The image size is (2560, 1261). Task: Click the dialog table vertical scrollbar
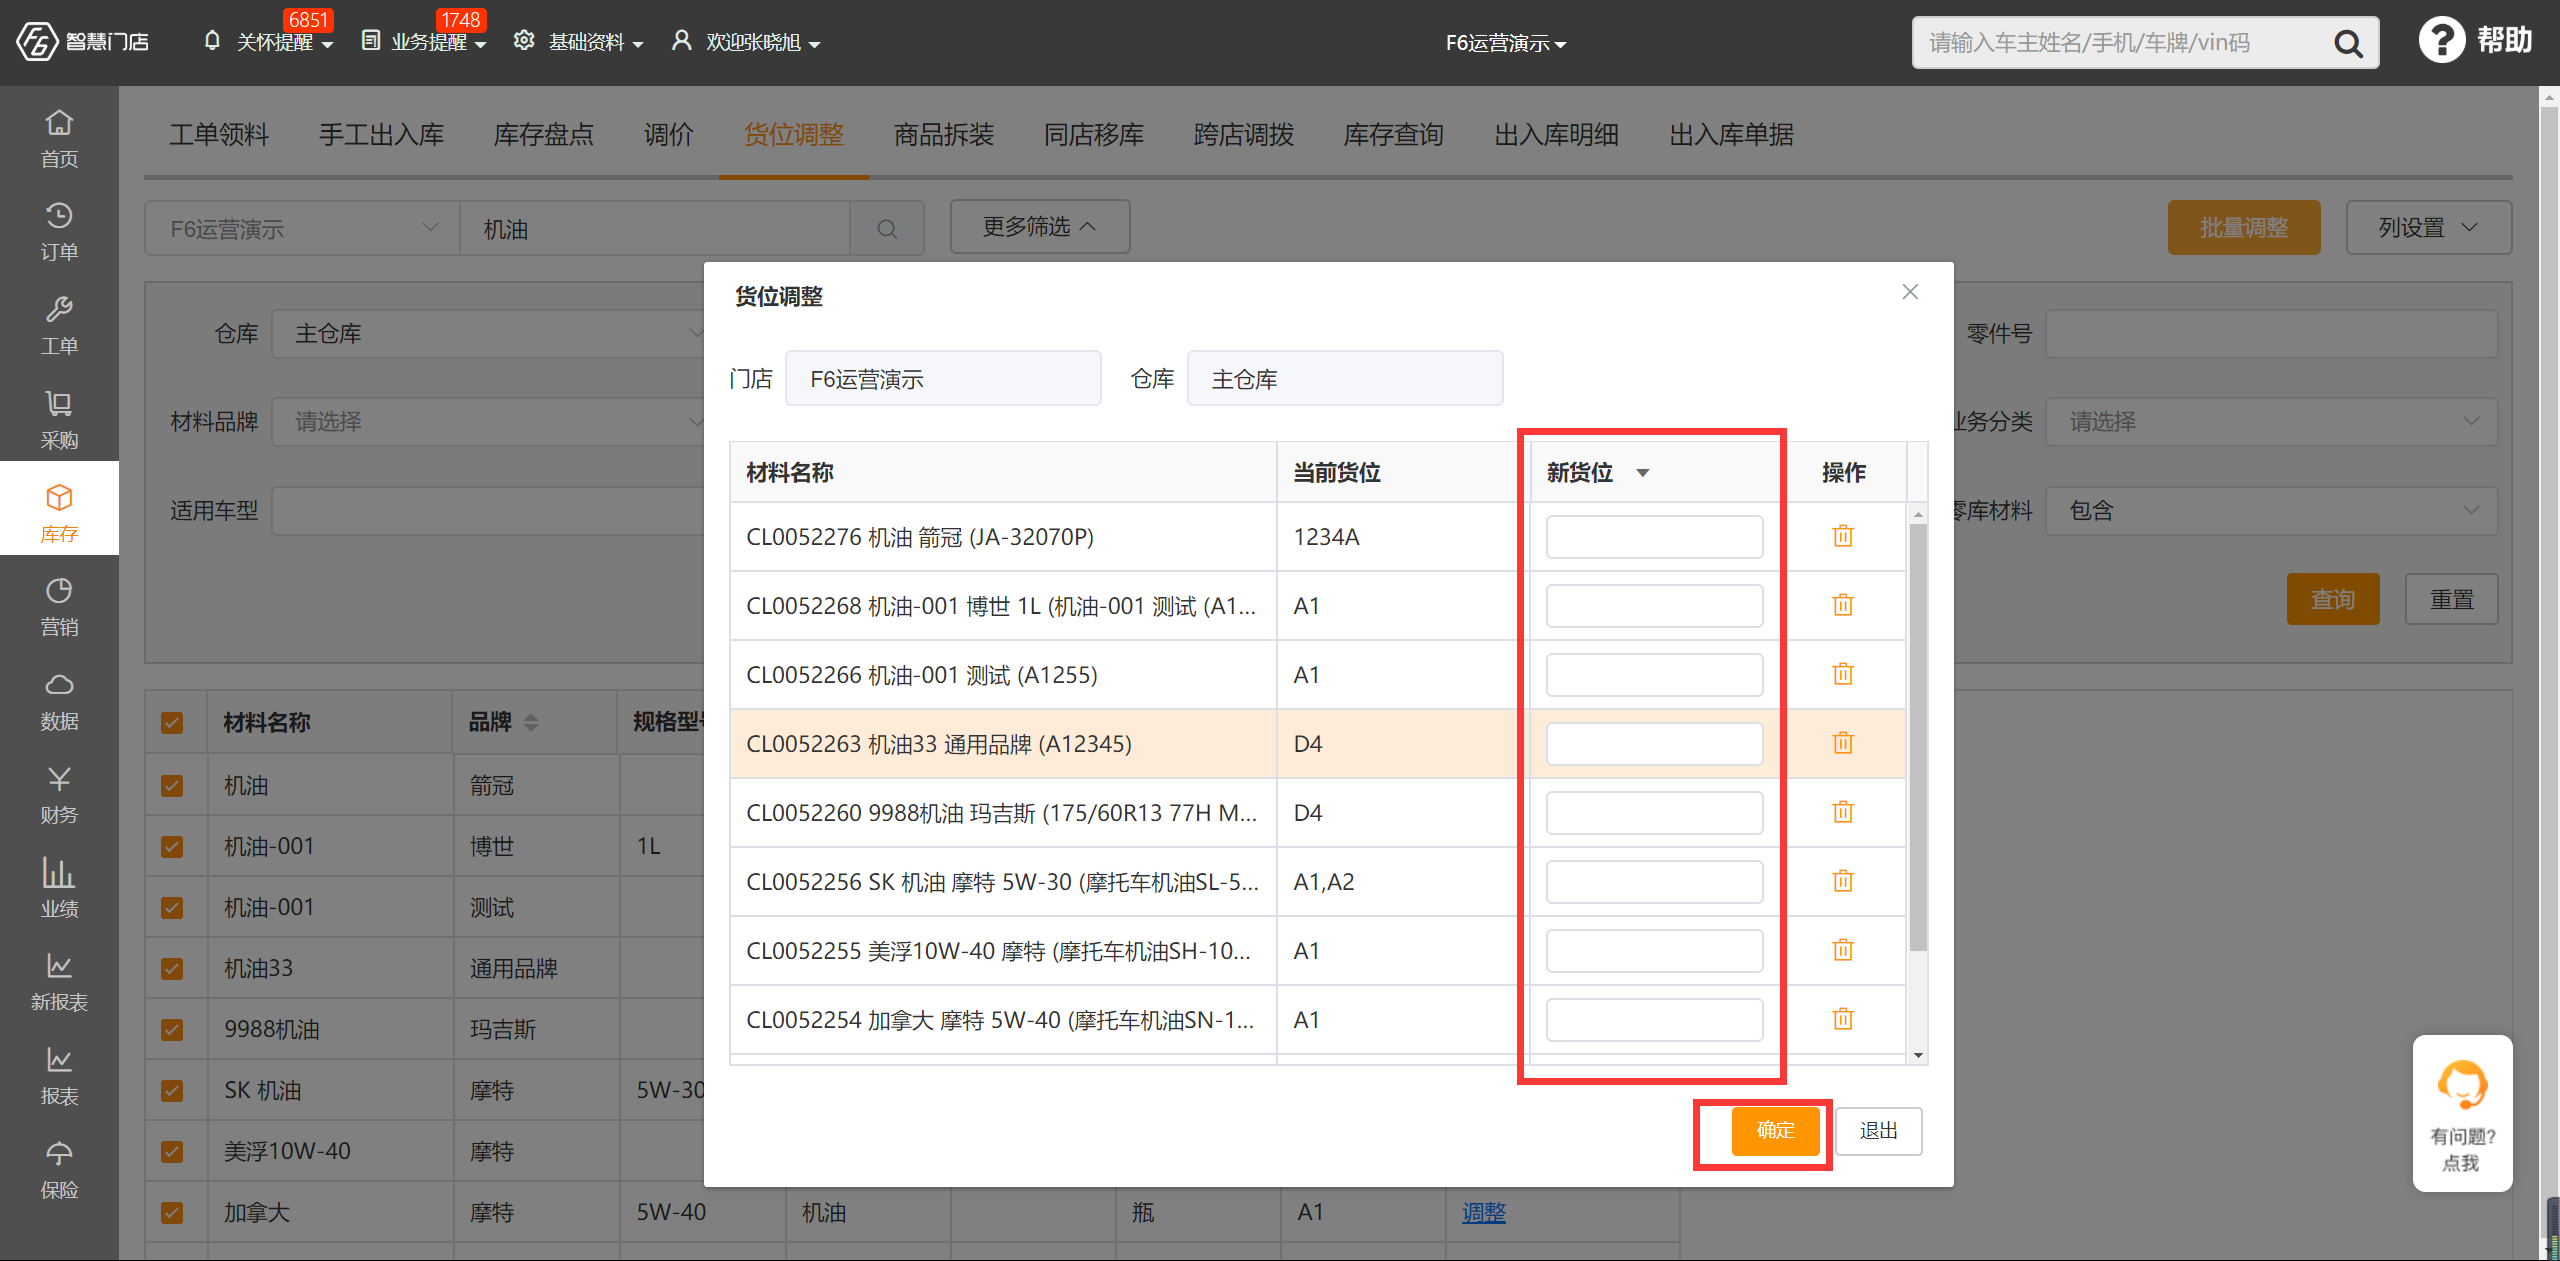pyautogui.click(x=1917, y=737)
